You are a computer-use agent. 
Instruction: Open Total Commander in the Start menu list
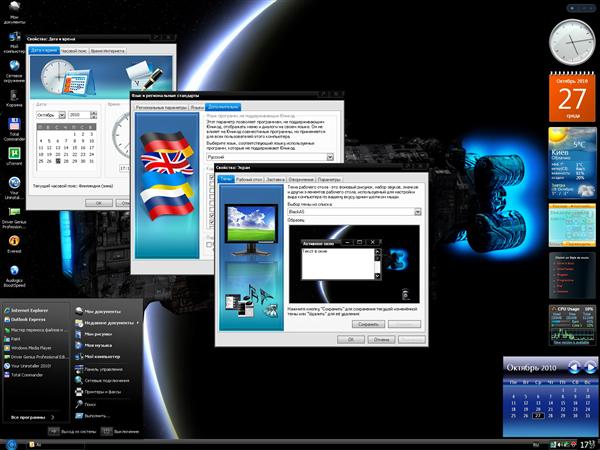coord(24,375)
